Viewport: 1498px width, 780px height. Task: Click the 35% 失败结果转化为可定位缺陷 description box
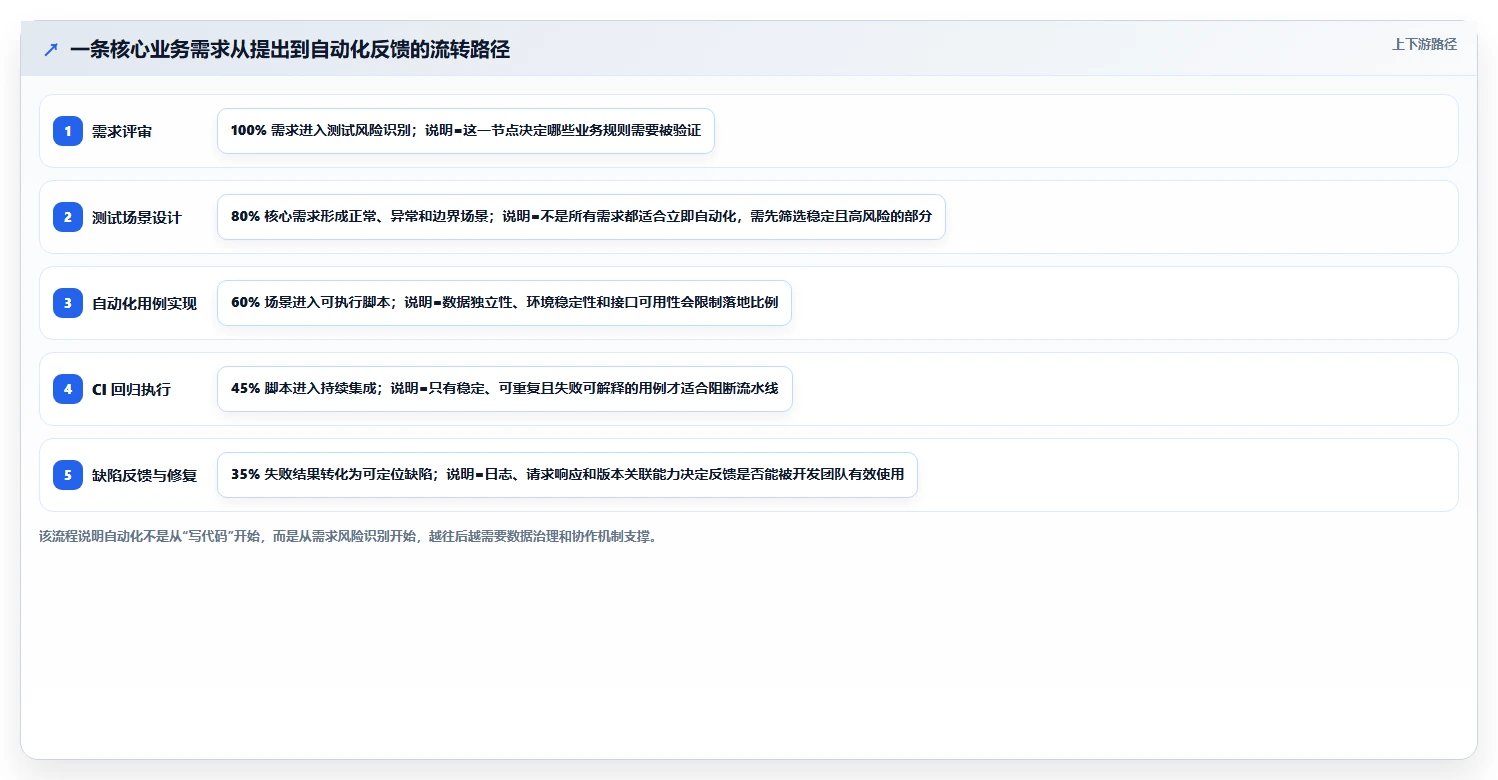click(x=567, y=475)
